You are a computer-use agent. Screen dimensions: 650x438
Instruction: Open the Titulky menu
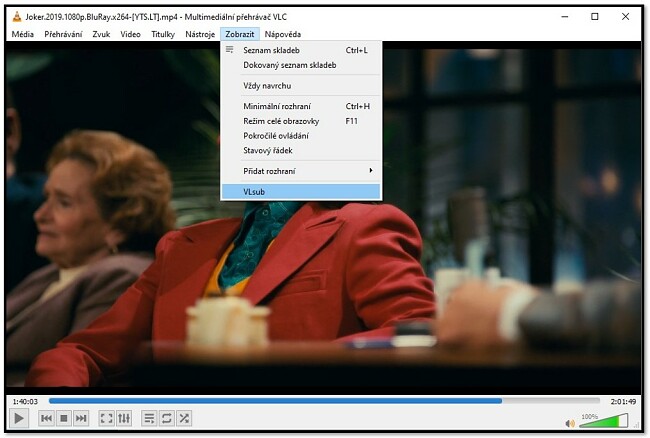pyautogui.click(x=163, y=34)
